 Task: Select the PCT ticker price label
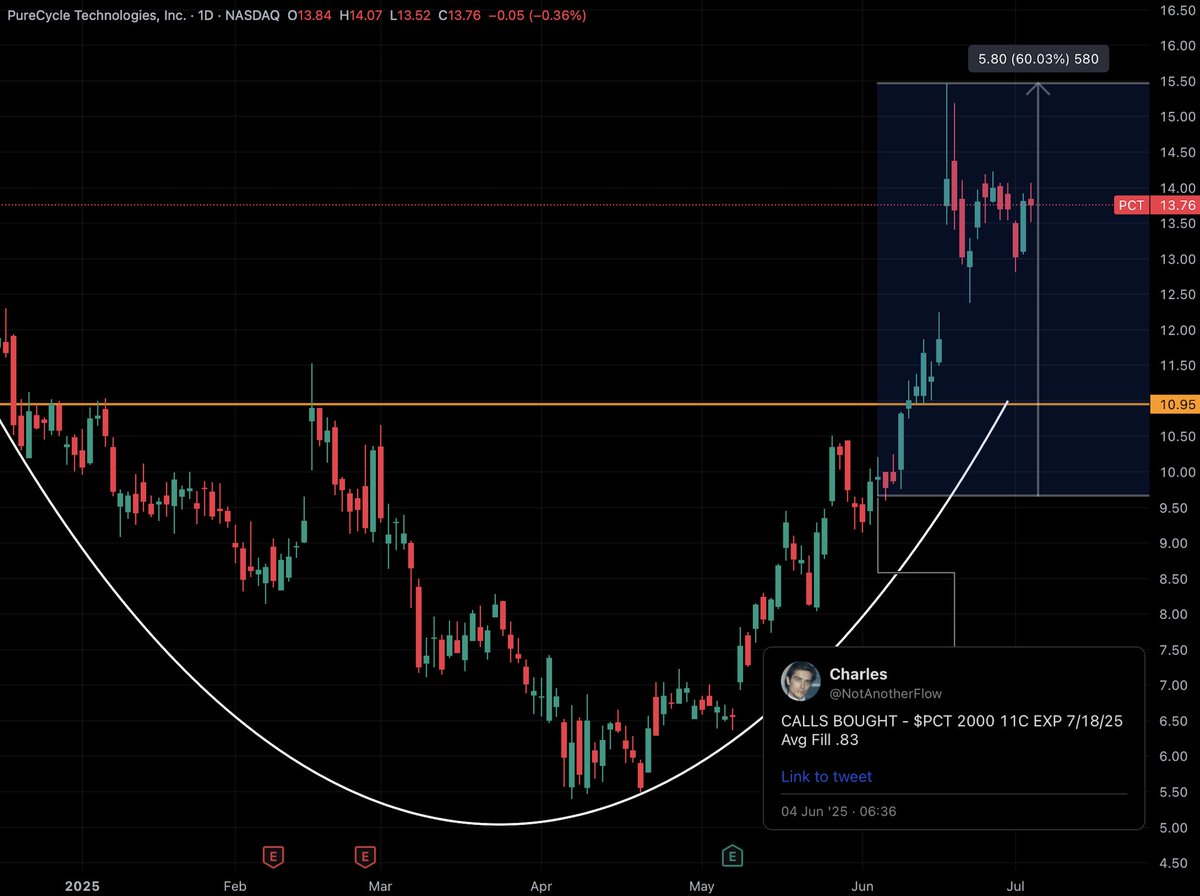pyautogui.click(x=1132, y=205)
